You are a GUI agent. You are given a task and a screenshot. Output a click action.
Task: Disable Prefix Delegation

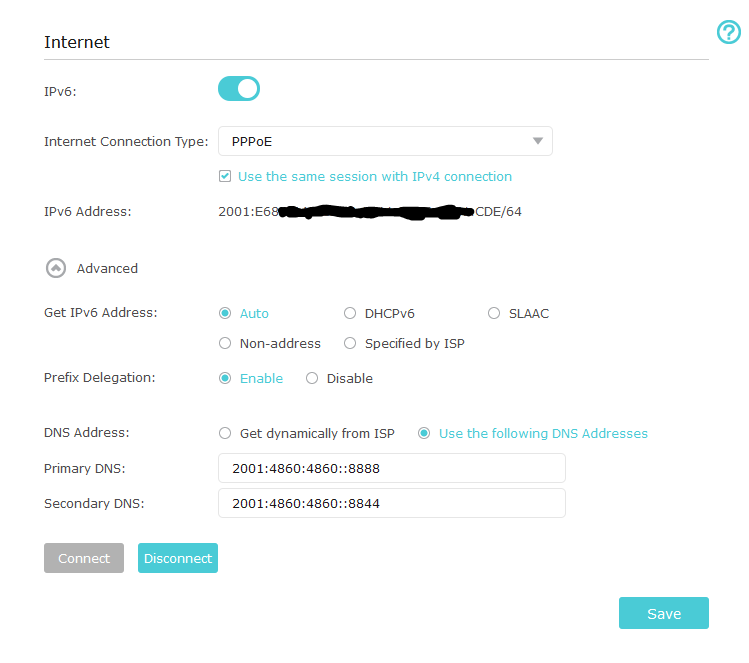tap(312, 378)
